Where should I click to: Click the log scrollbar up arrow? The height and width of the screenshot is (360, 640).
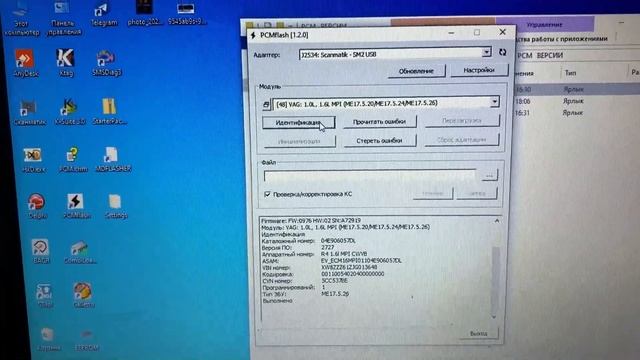point(497,221)
